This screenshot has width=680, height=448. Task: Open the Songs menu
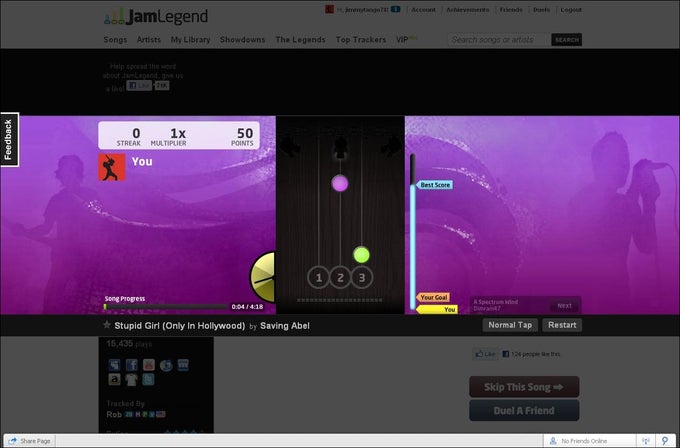115,39
